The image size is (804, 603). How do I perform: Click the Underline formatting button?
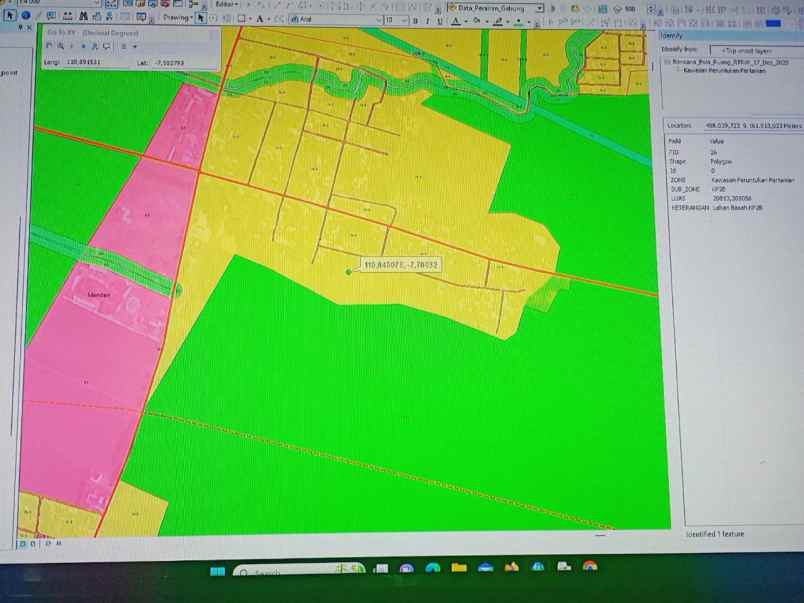coord(439,21)
